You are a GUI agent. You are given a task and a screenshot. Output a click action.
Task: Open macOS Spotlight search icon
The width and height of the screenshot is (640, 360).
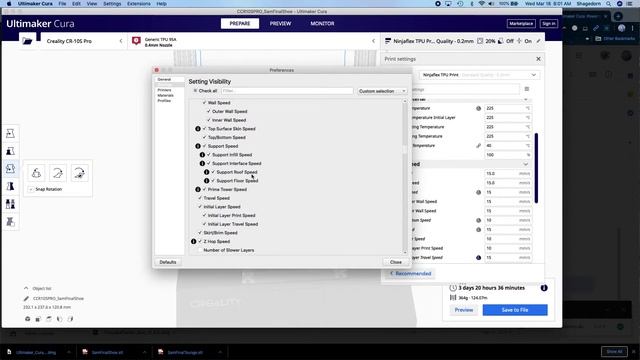point(608,4)
